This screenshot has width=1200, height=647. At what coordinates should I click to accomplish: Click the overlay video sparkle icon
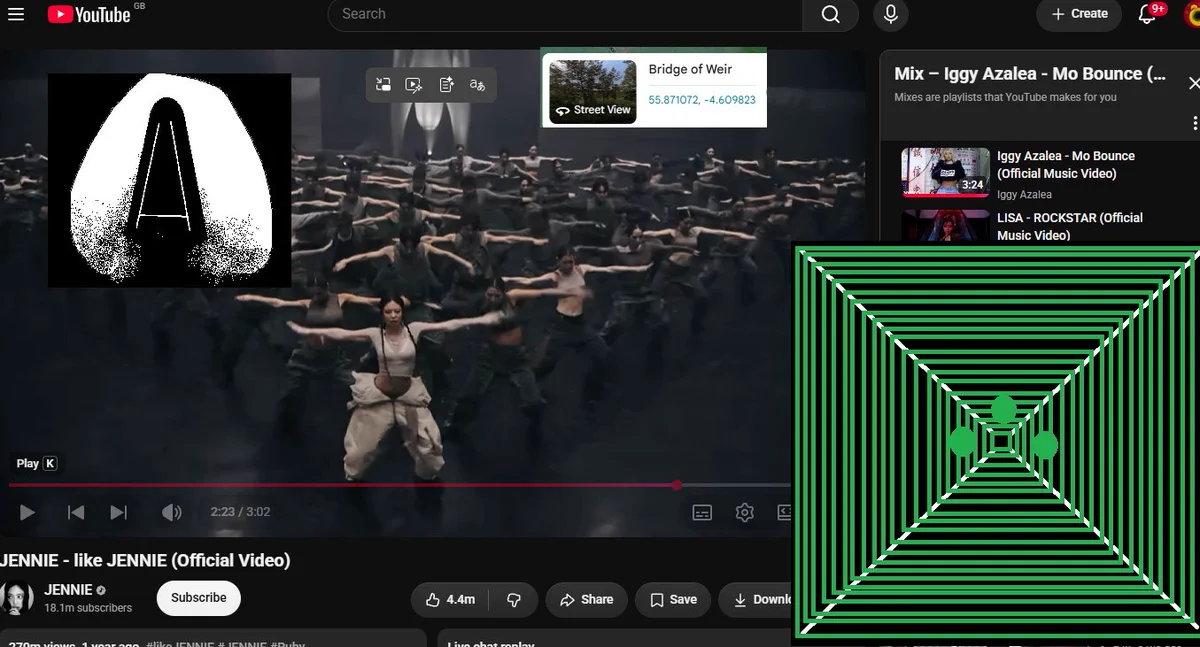point(414,85)
